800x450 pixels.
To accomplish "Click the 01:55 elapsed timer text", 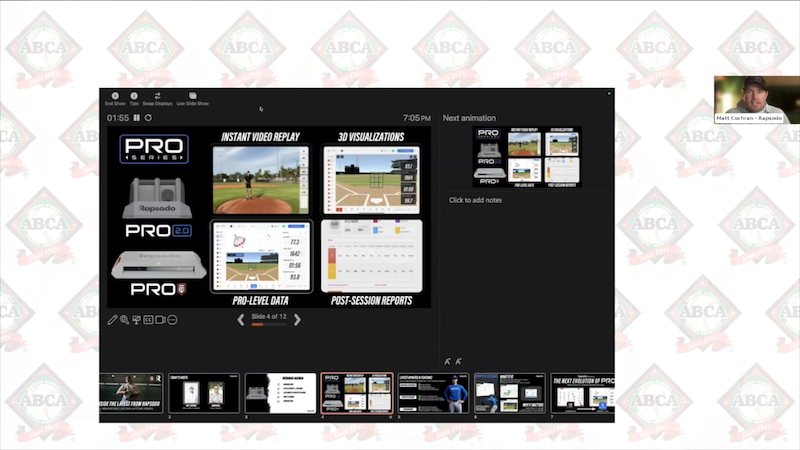I will pos(118,118).
